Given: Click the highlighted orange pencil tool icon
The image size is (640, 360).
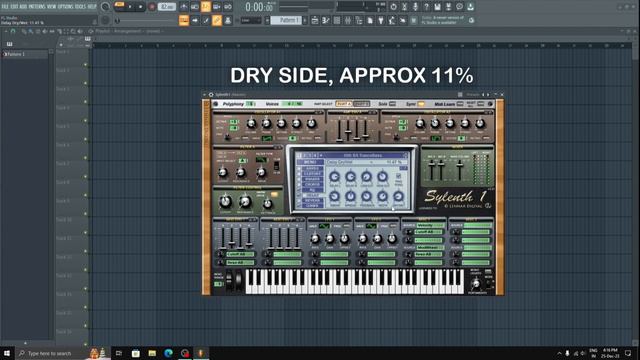Looking at the screenshot, I should [217, 20].
